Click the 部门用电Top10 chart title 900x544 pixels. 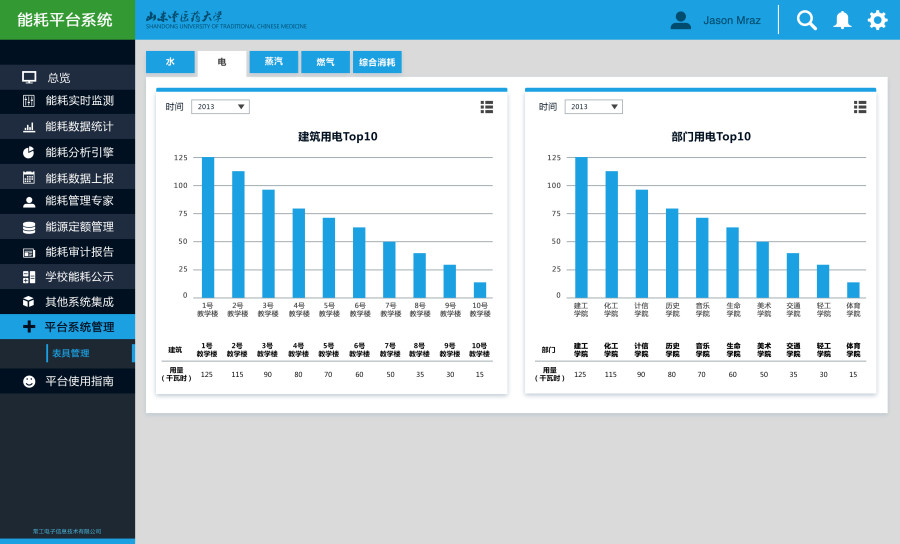pos(711,137)
